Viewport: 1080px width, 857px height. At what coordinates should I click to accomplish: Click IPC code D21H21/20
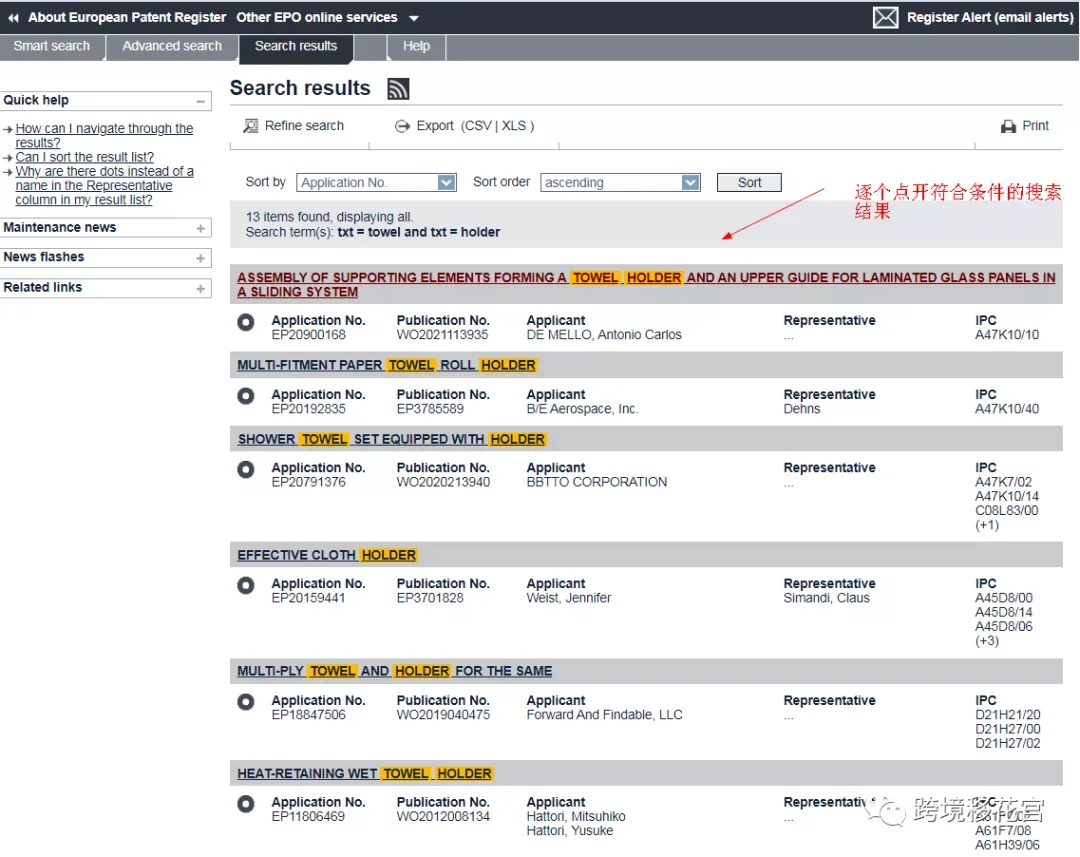point(1008,715)
